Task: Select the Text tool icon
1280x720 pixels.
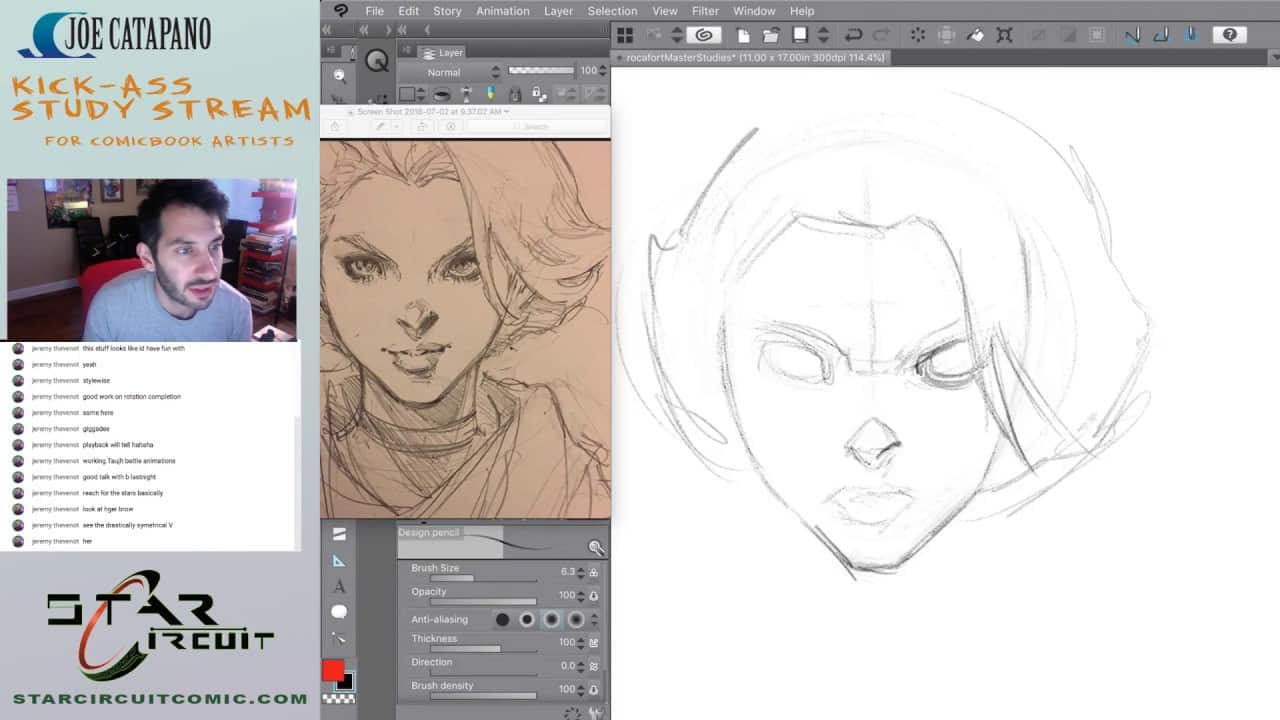Action: point(339,587)
